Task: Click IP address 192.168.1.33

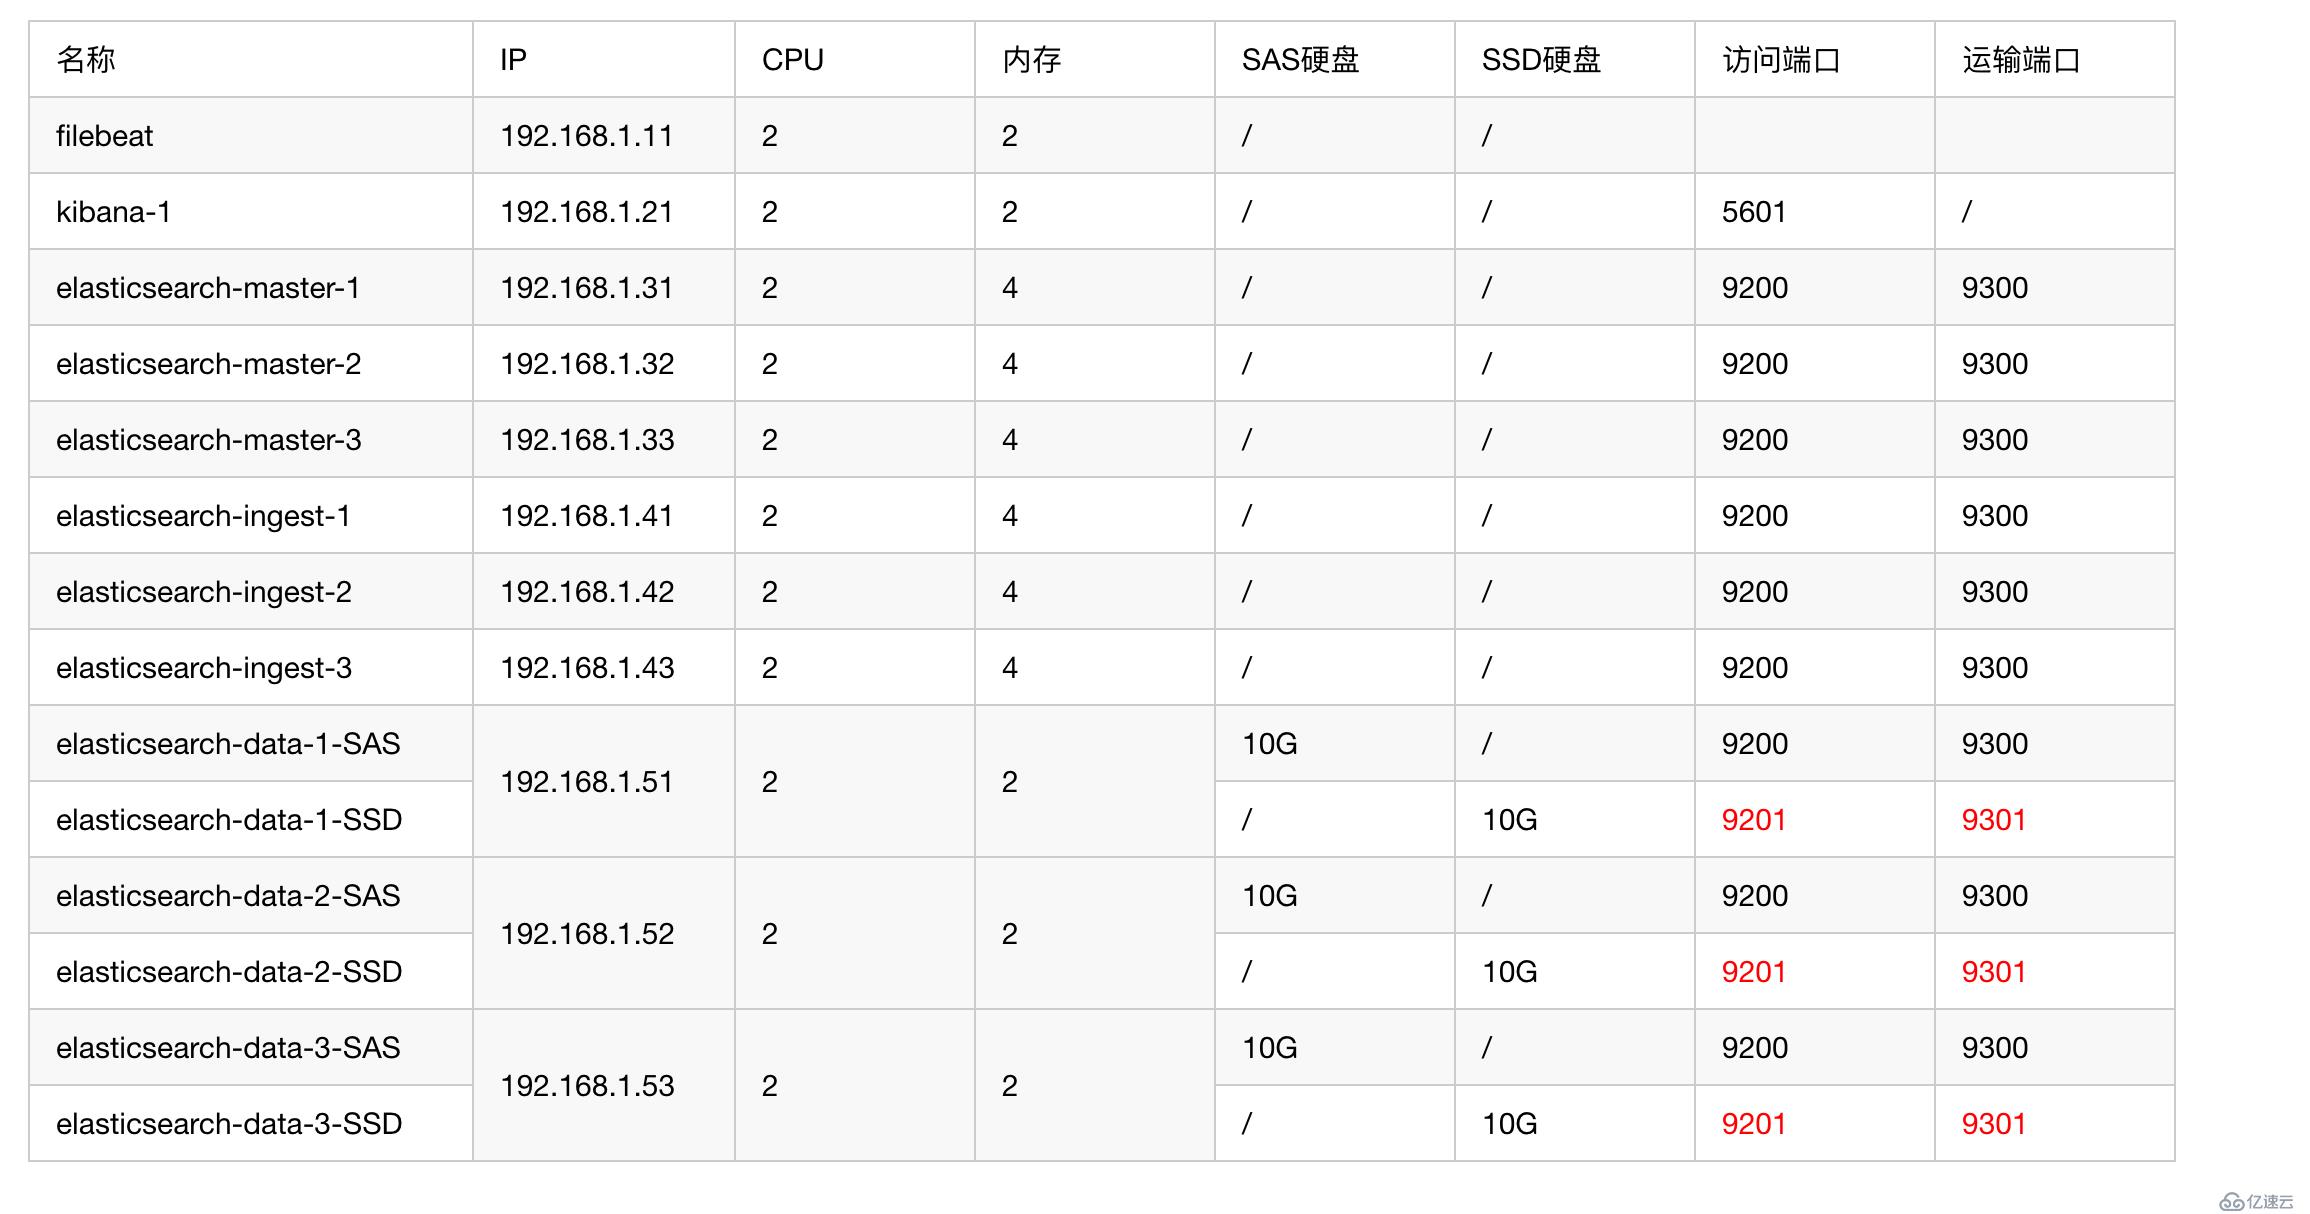Action: tap(587, 440)
